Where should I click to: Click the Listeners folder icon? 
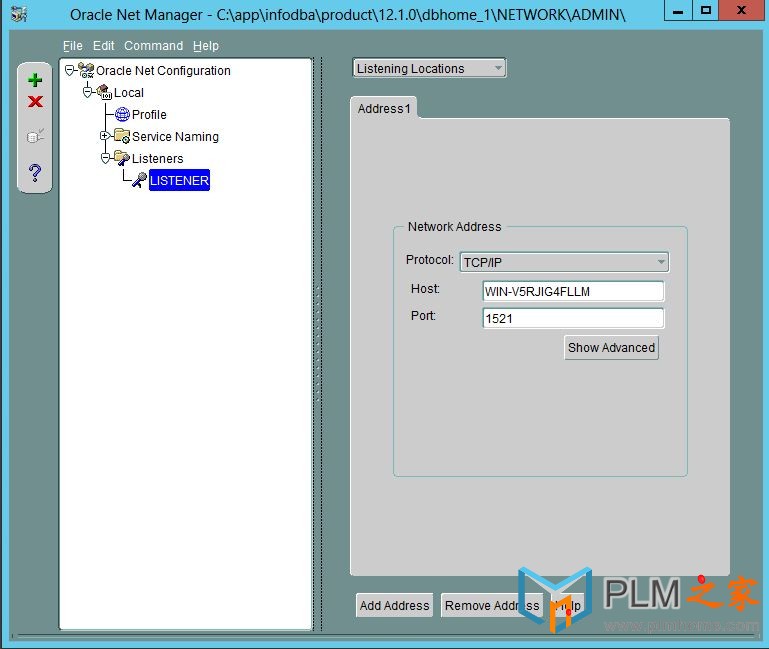click(x=122, y=158)
